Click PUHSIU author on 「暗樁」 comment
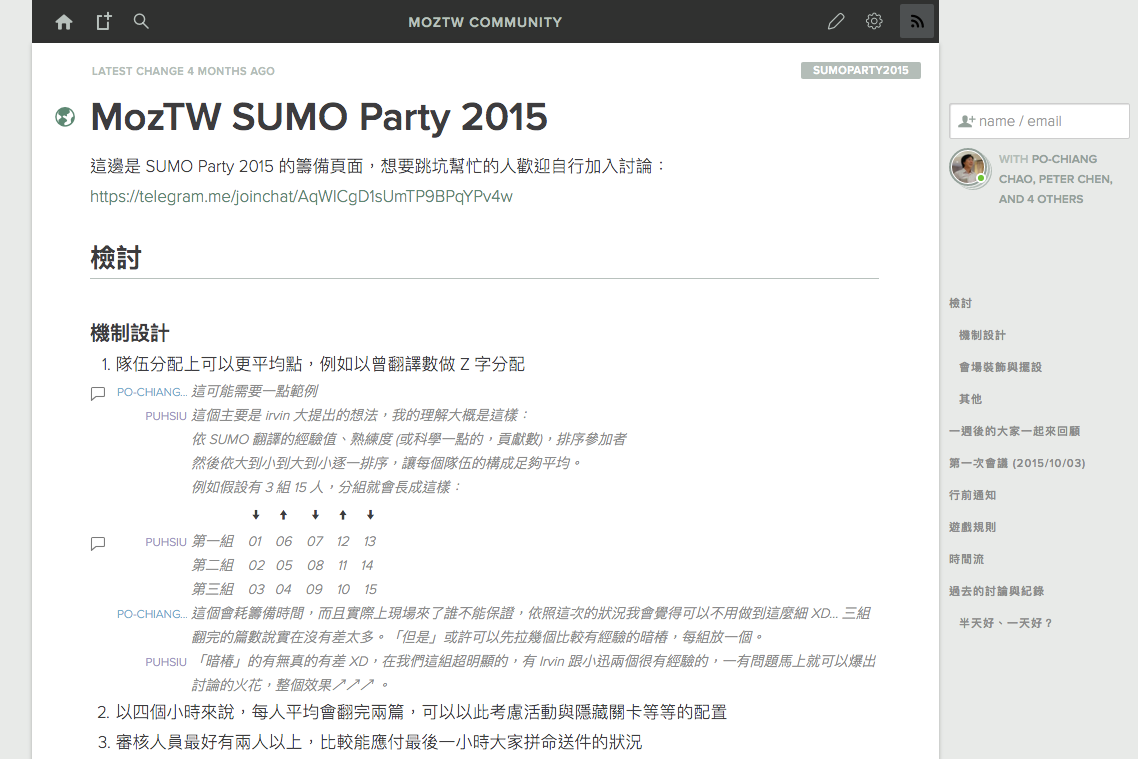Image resolution: width=1138 pixels, height=759 pixels. (166, 662)
